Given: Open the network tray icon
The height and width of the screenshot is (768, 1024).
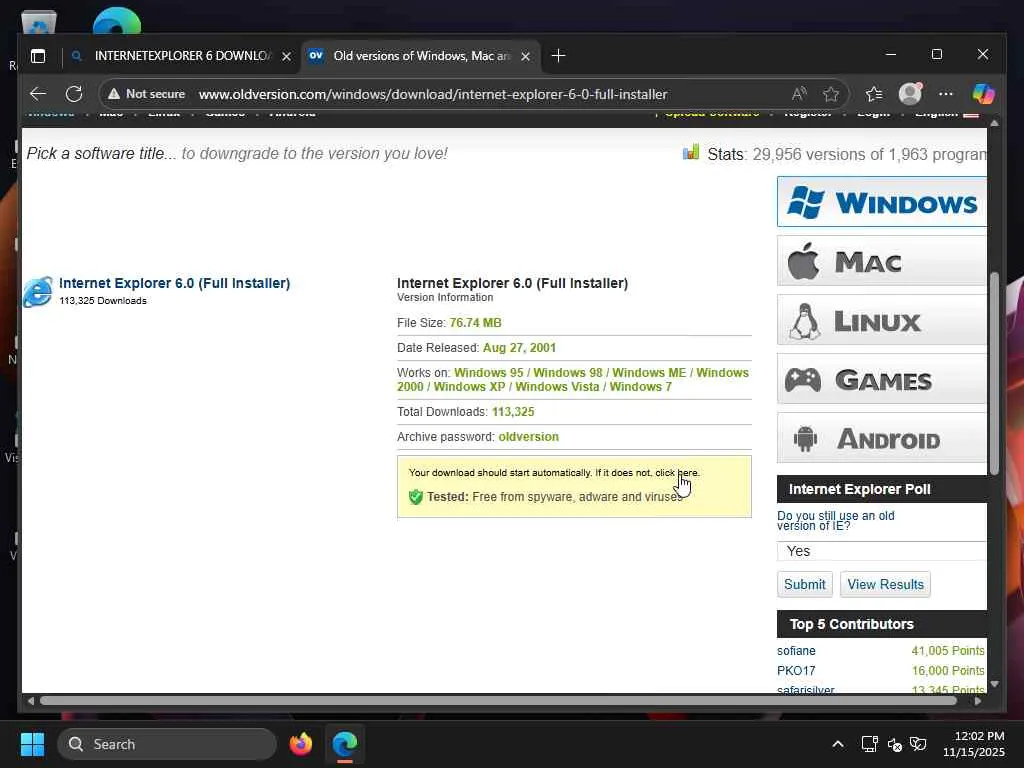Looking at the screenshot, I should coord(869,744).
